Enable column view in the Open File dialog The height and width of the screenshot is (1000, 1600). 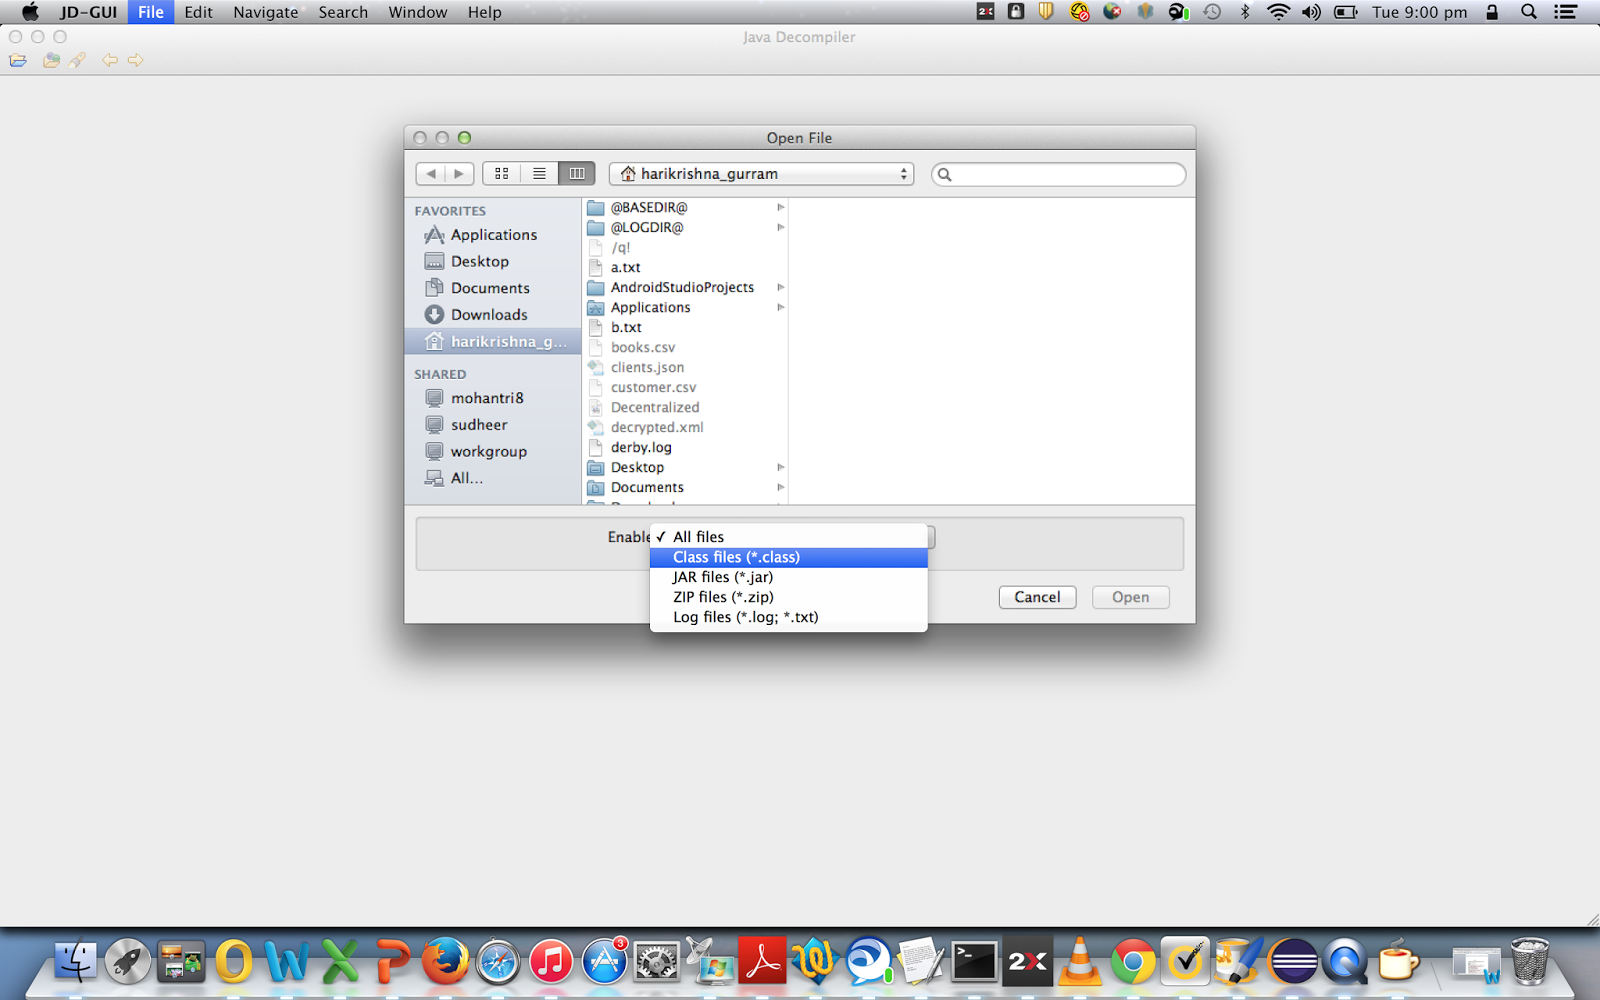point(576,172)
